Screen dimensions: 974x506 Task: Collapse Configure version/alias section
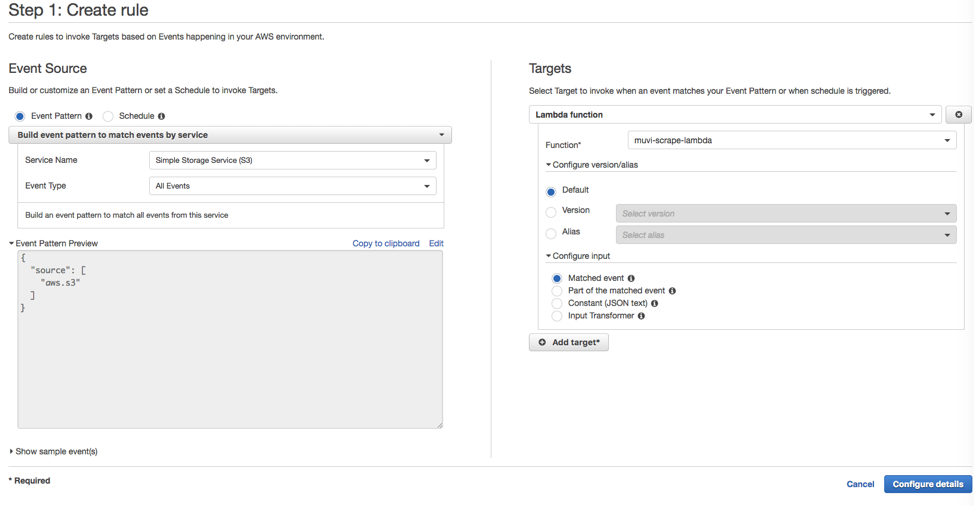pos(592,165)
